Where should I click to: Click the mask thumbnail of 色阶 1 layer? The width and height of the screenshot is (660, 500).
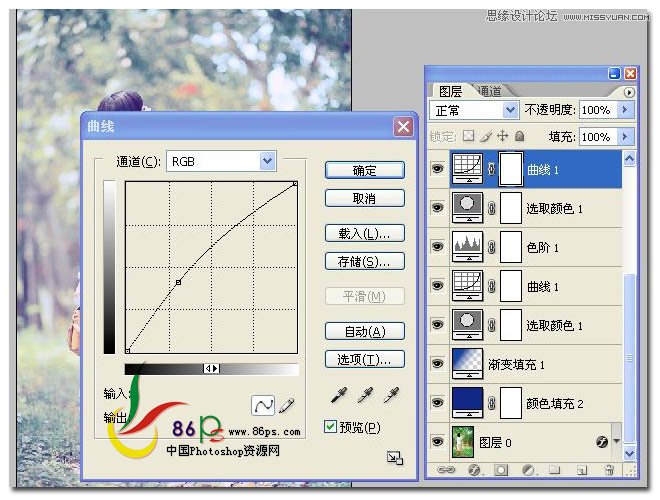point(511,247)
